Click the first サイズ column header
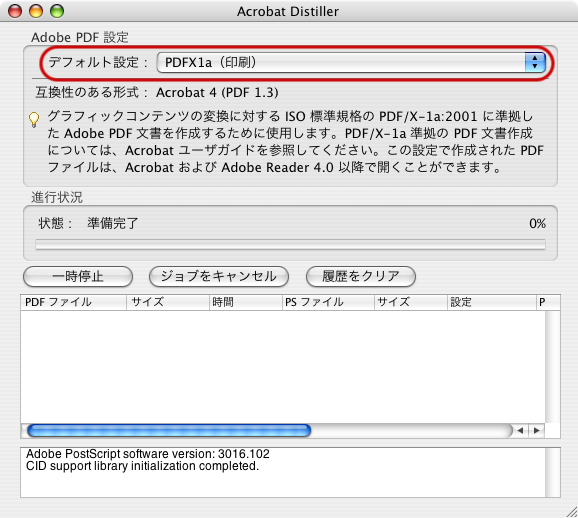Image resolution: width=578 pixels, height=518 pixels. click(168, 302)
